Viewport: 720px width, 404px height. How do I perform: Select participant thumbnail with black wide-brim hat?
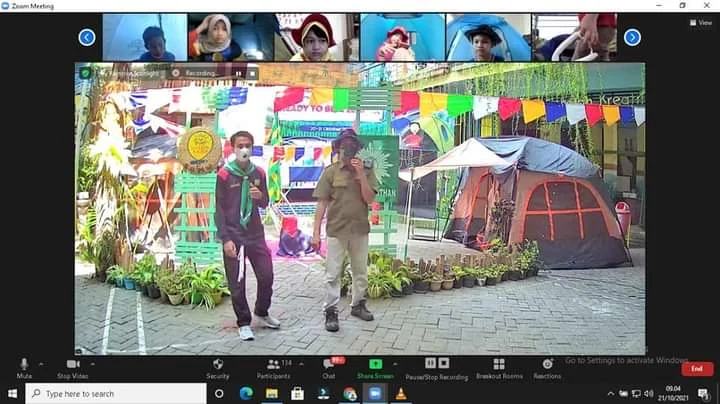[x=488, y=37]
